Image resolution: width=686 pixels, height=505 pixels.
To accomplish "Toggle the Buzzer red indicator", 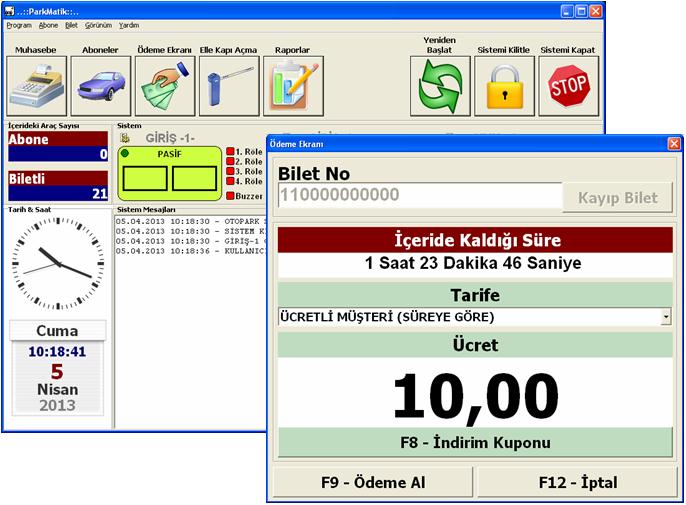I will tap(230, 196).
